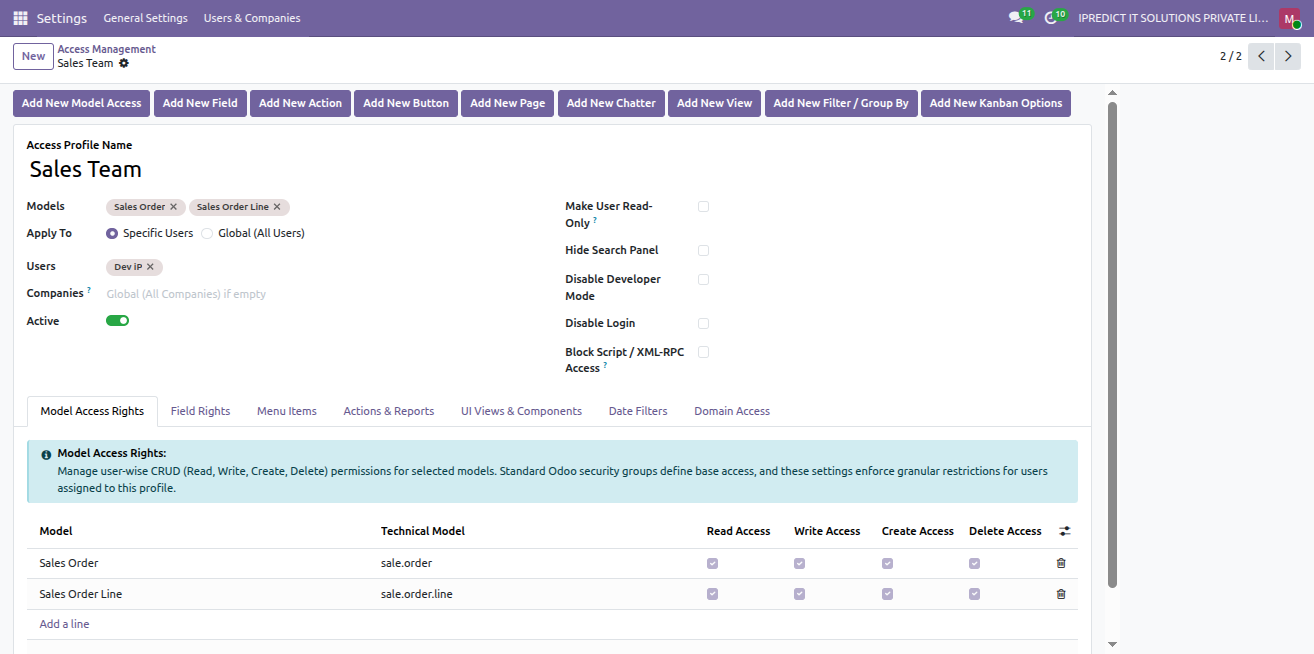Open the Actions & Reports tab

point(389,411)
